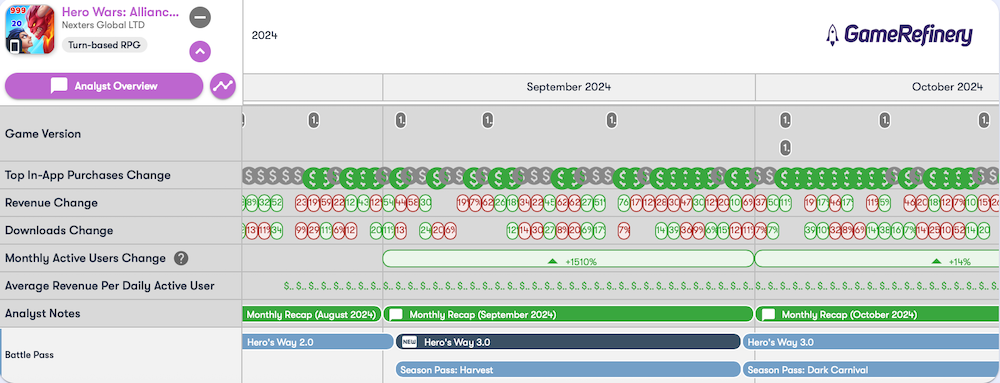This screenshot has height=383, width=1000.
Task: Open Monthly Recap (August 2024) note
Action: coord(312,314)
